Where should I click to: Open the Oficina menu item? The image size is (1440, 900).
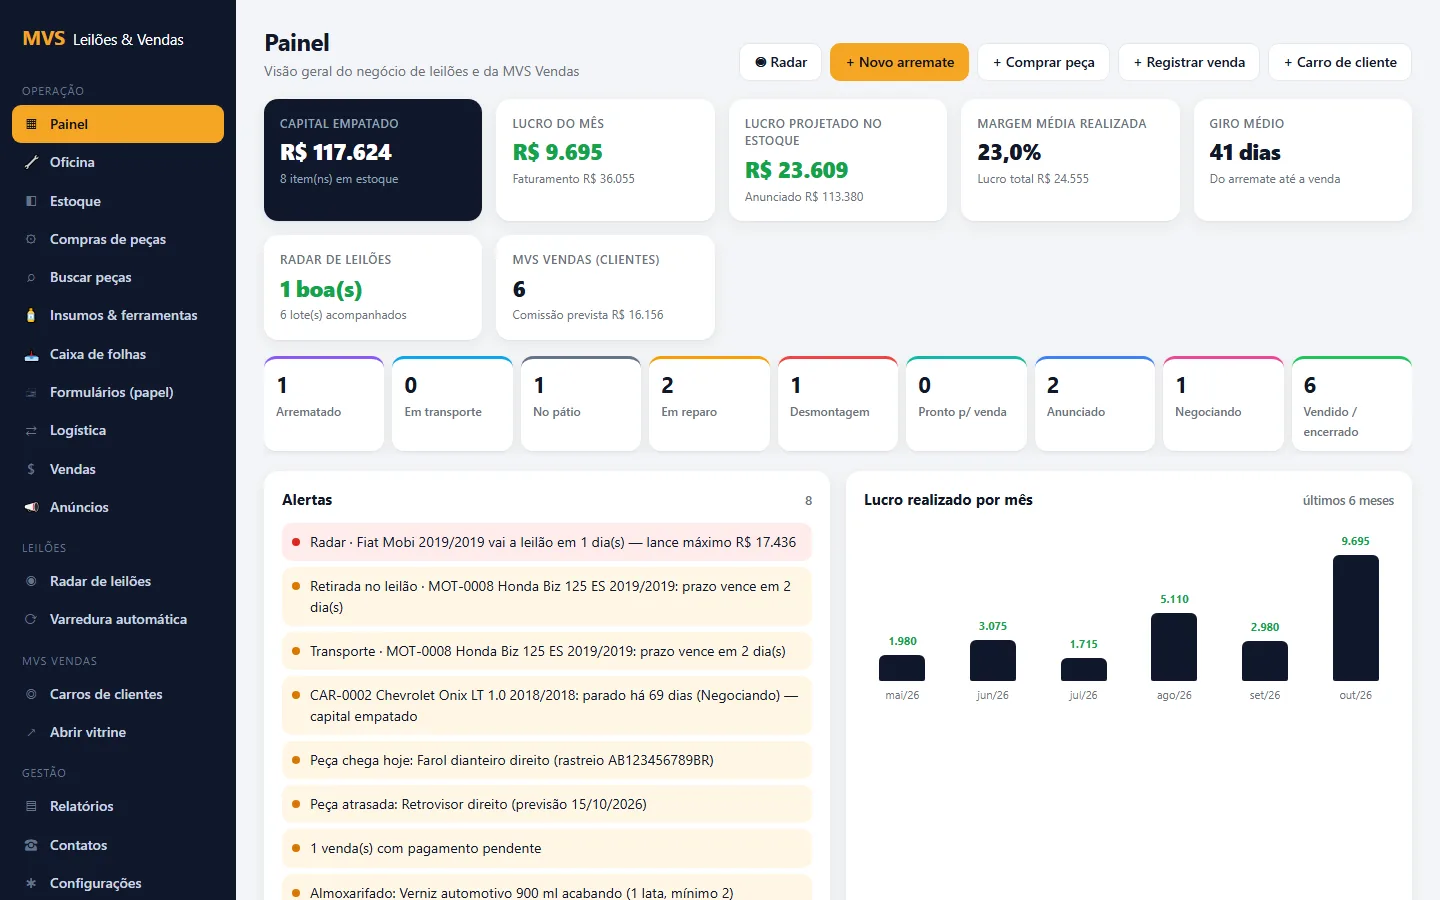[x=118, y=162]
